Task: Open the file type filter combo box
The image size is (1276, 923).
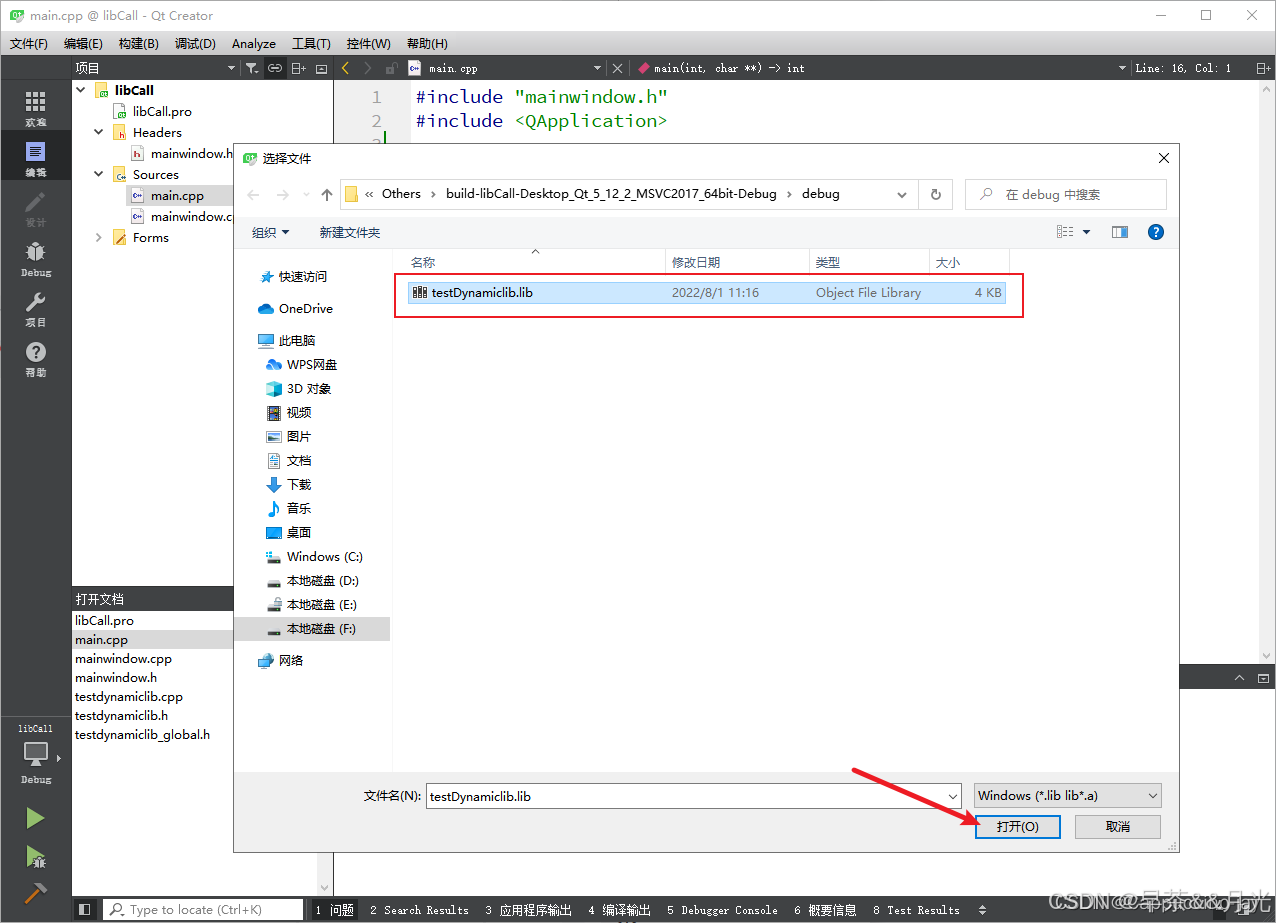Action: pos(1067,795)
